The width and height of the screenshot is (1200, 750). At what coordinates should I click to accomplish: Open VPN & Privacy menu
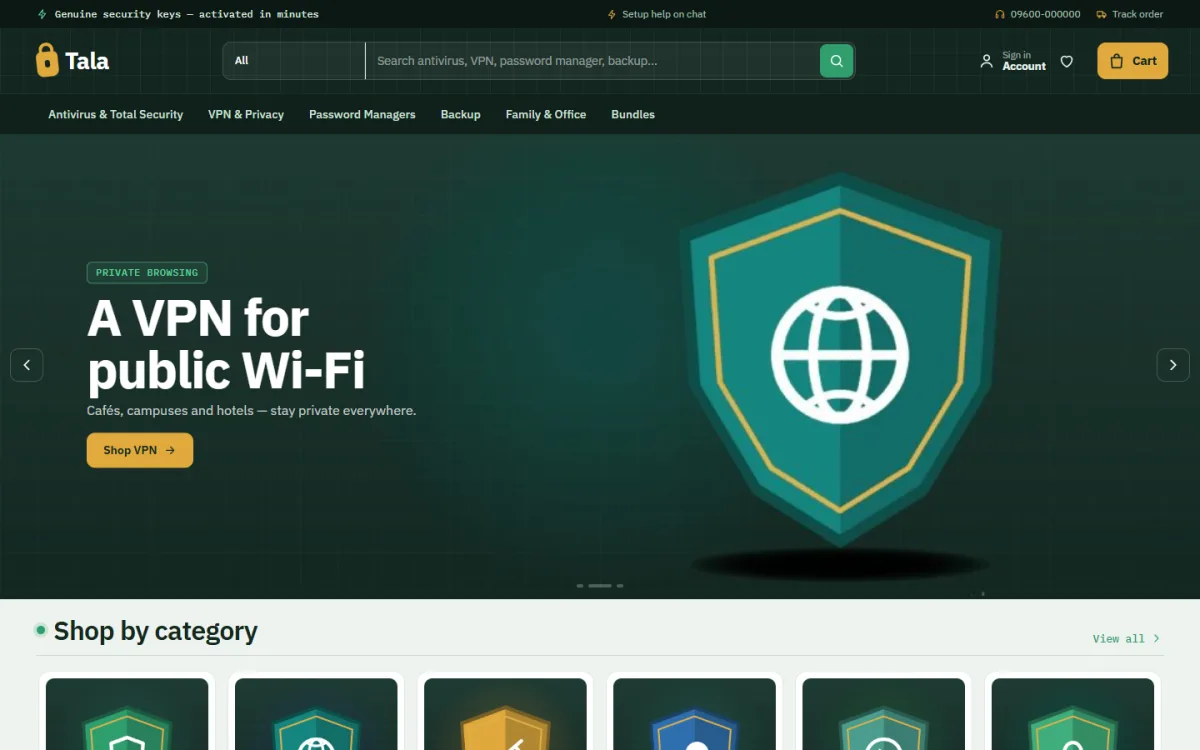click(246, 114)
